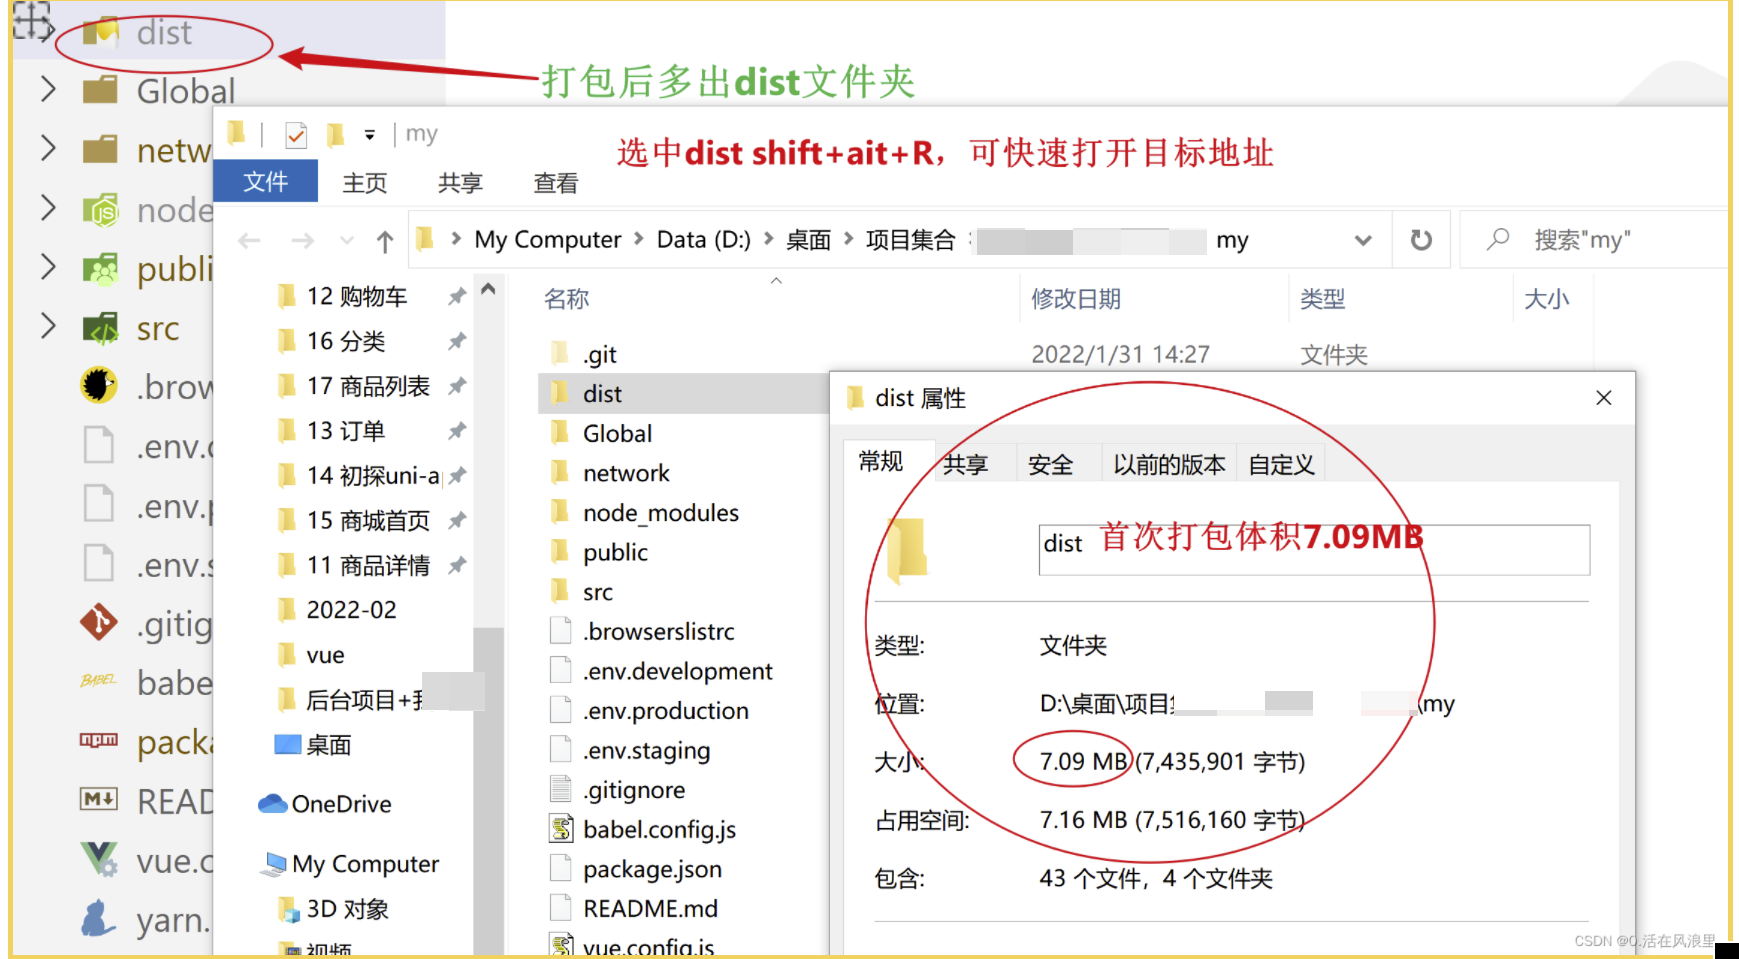This screenshot has height=959, width=1739.
Task: Expand the node_modules folder in editor tree
Action: [47, 208]
